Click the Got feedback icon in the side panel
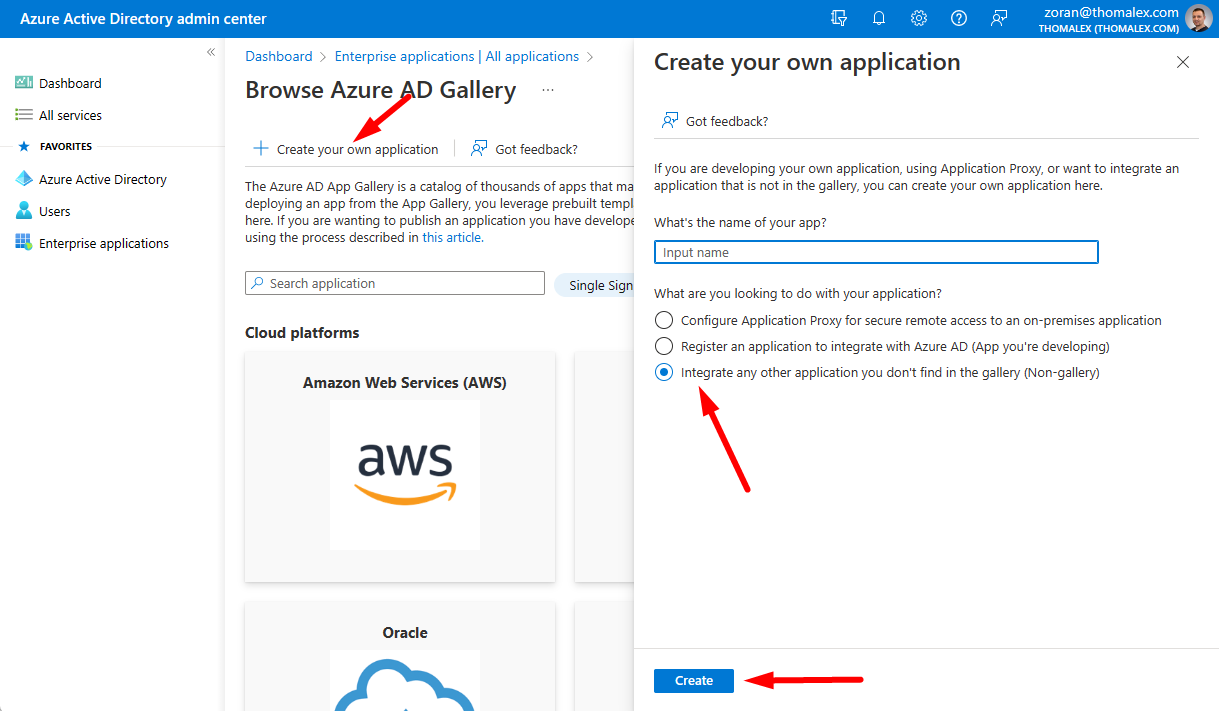This screenshot has height=711, width=1219. pos(670,120)
